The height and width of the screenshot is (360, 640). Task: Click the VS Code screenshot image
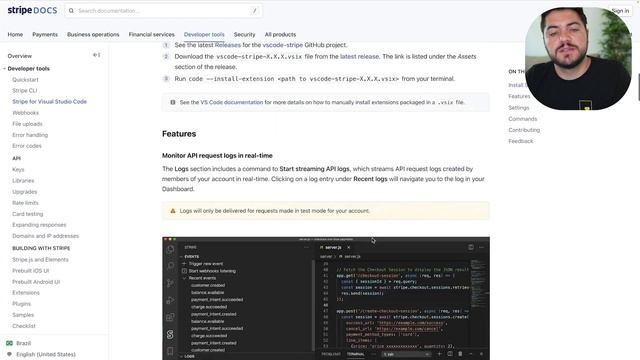pos(326,298)
